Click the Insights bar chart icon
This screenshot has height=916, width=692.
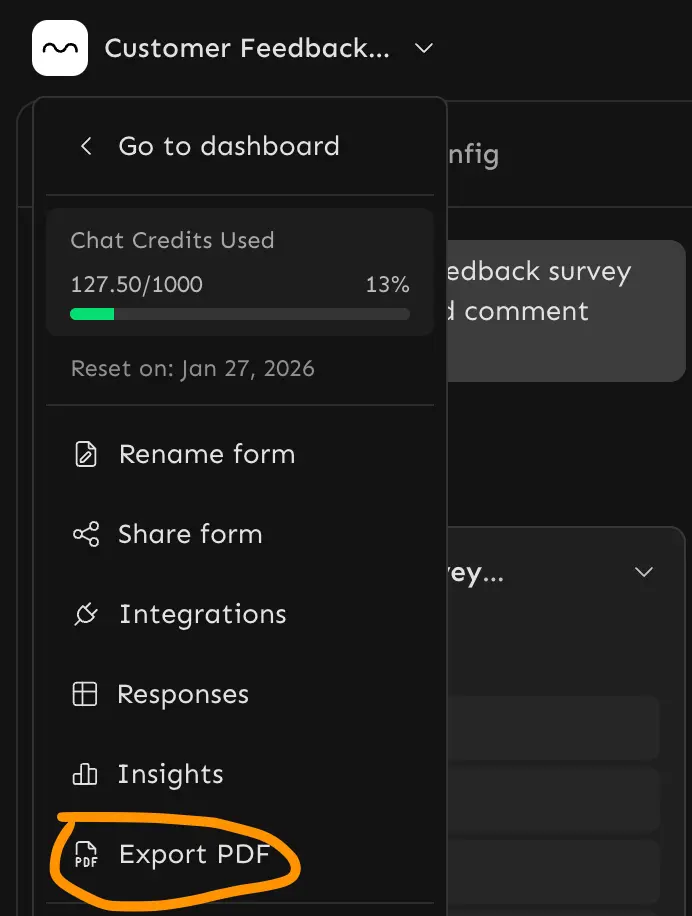click(87, 774)
